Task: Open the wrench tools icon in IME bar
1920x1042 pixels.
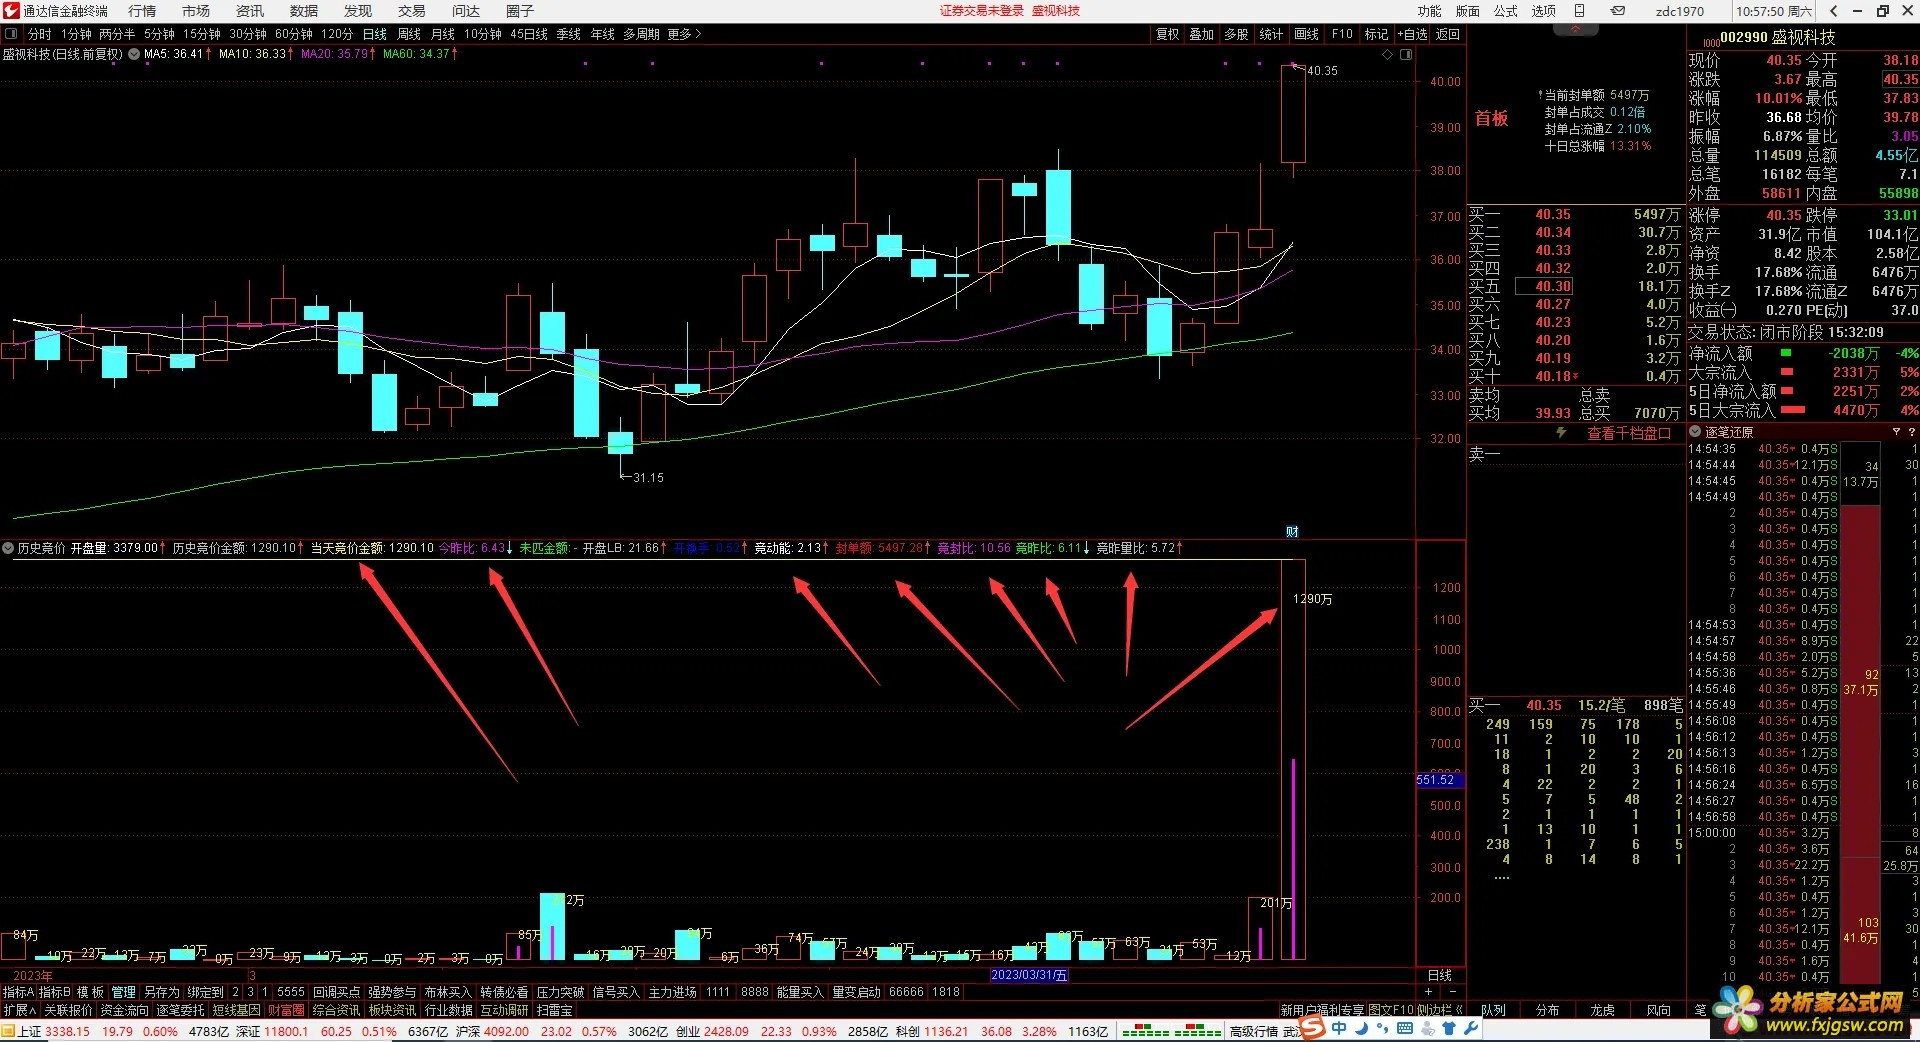Action: pos(1471,1028)
